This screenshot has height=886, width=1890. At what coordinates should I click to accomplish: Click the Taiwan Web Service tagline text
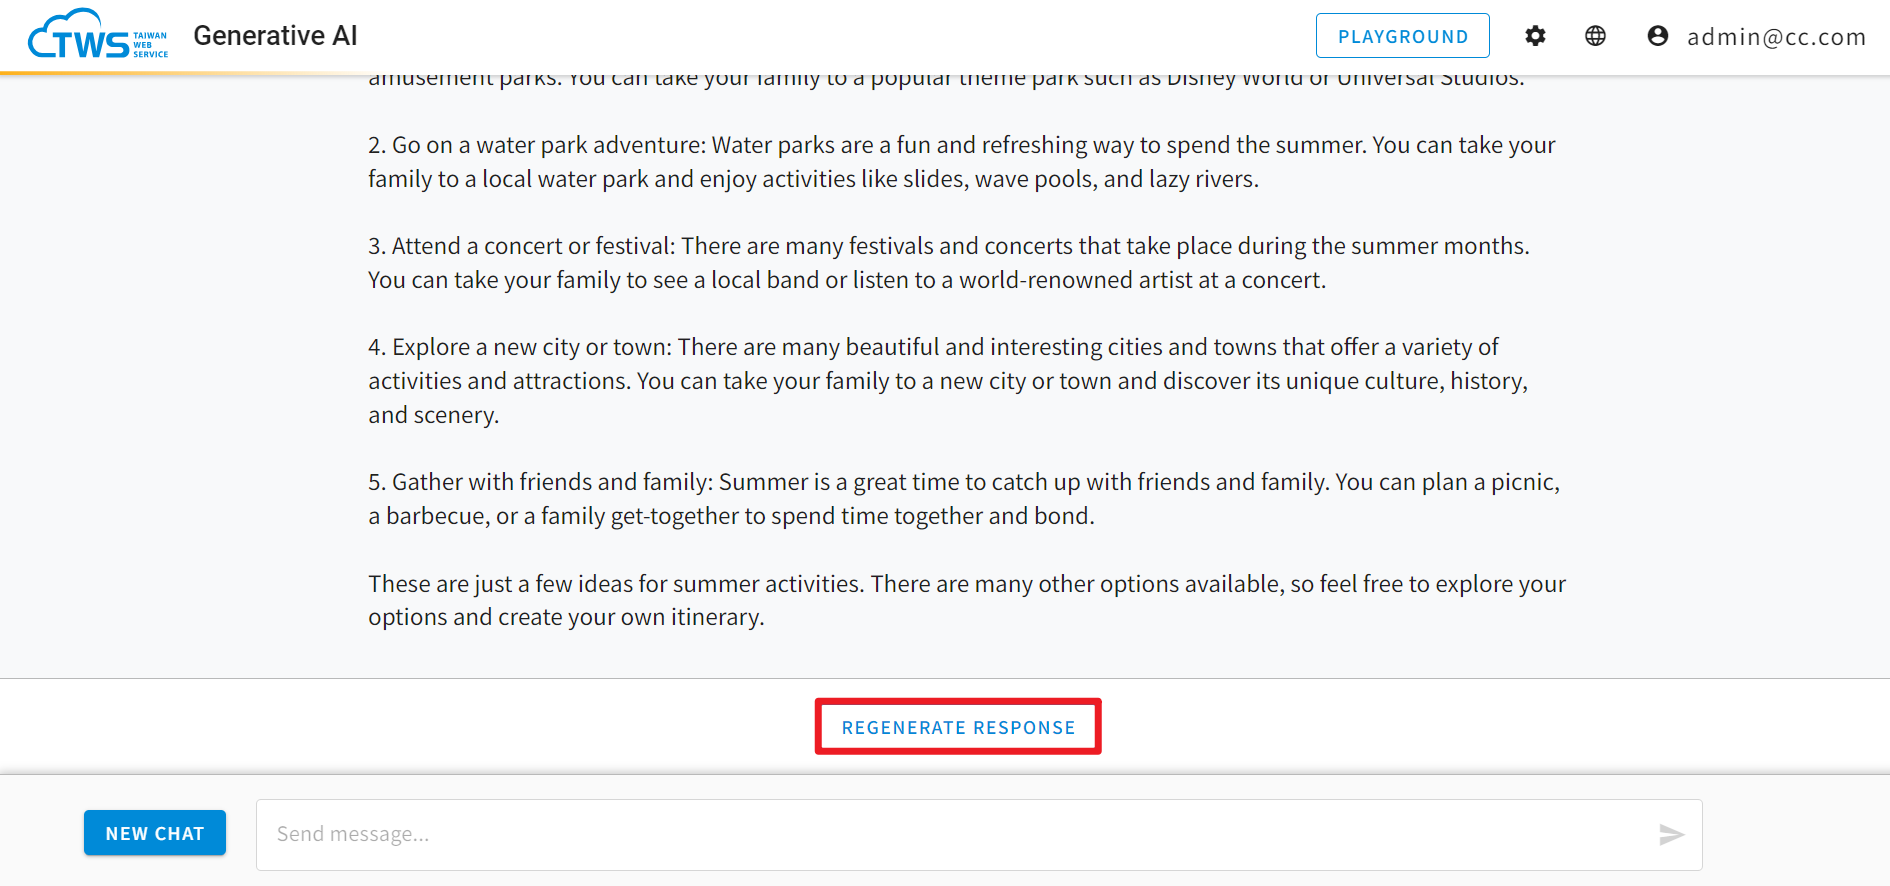point(150,45)
